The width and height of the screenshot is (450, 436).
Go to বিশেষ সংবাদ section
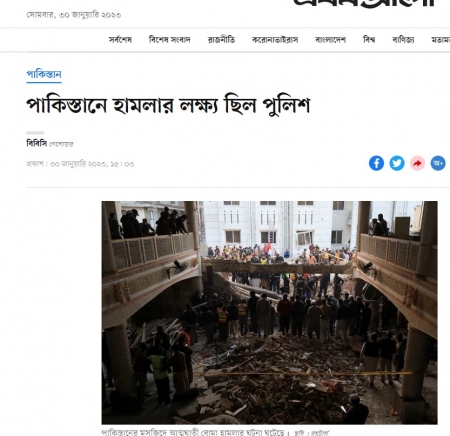pos(169,40)
